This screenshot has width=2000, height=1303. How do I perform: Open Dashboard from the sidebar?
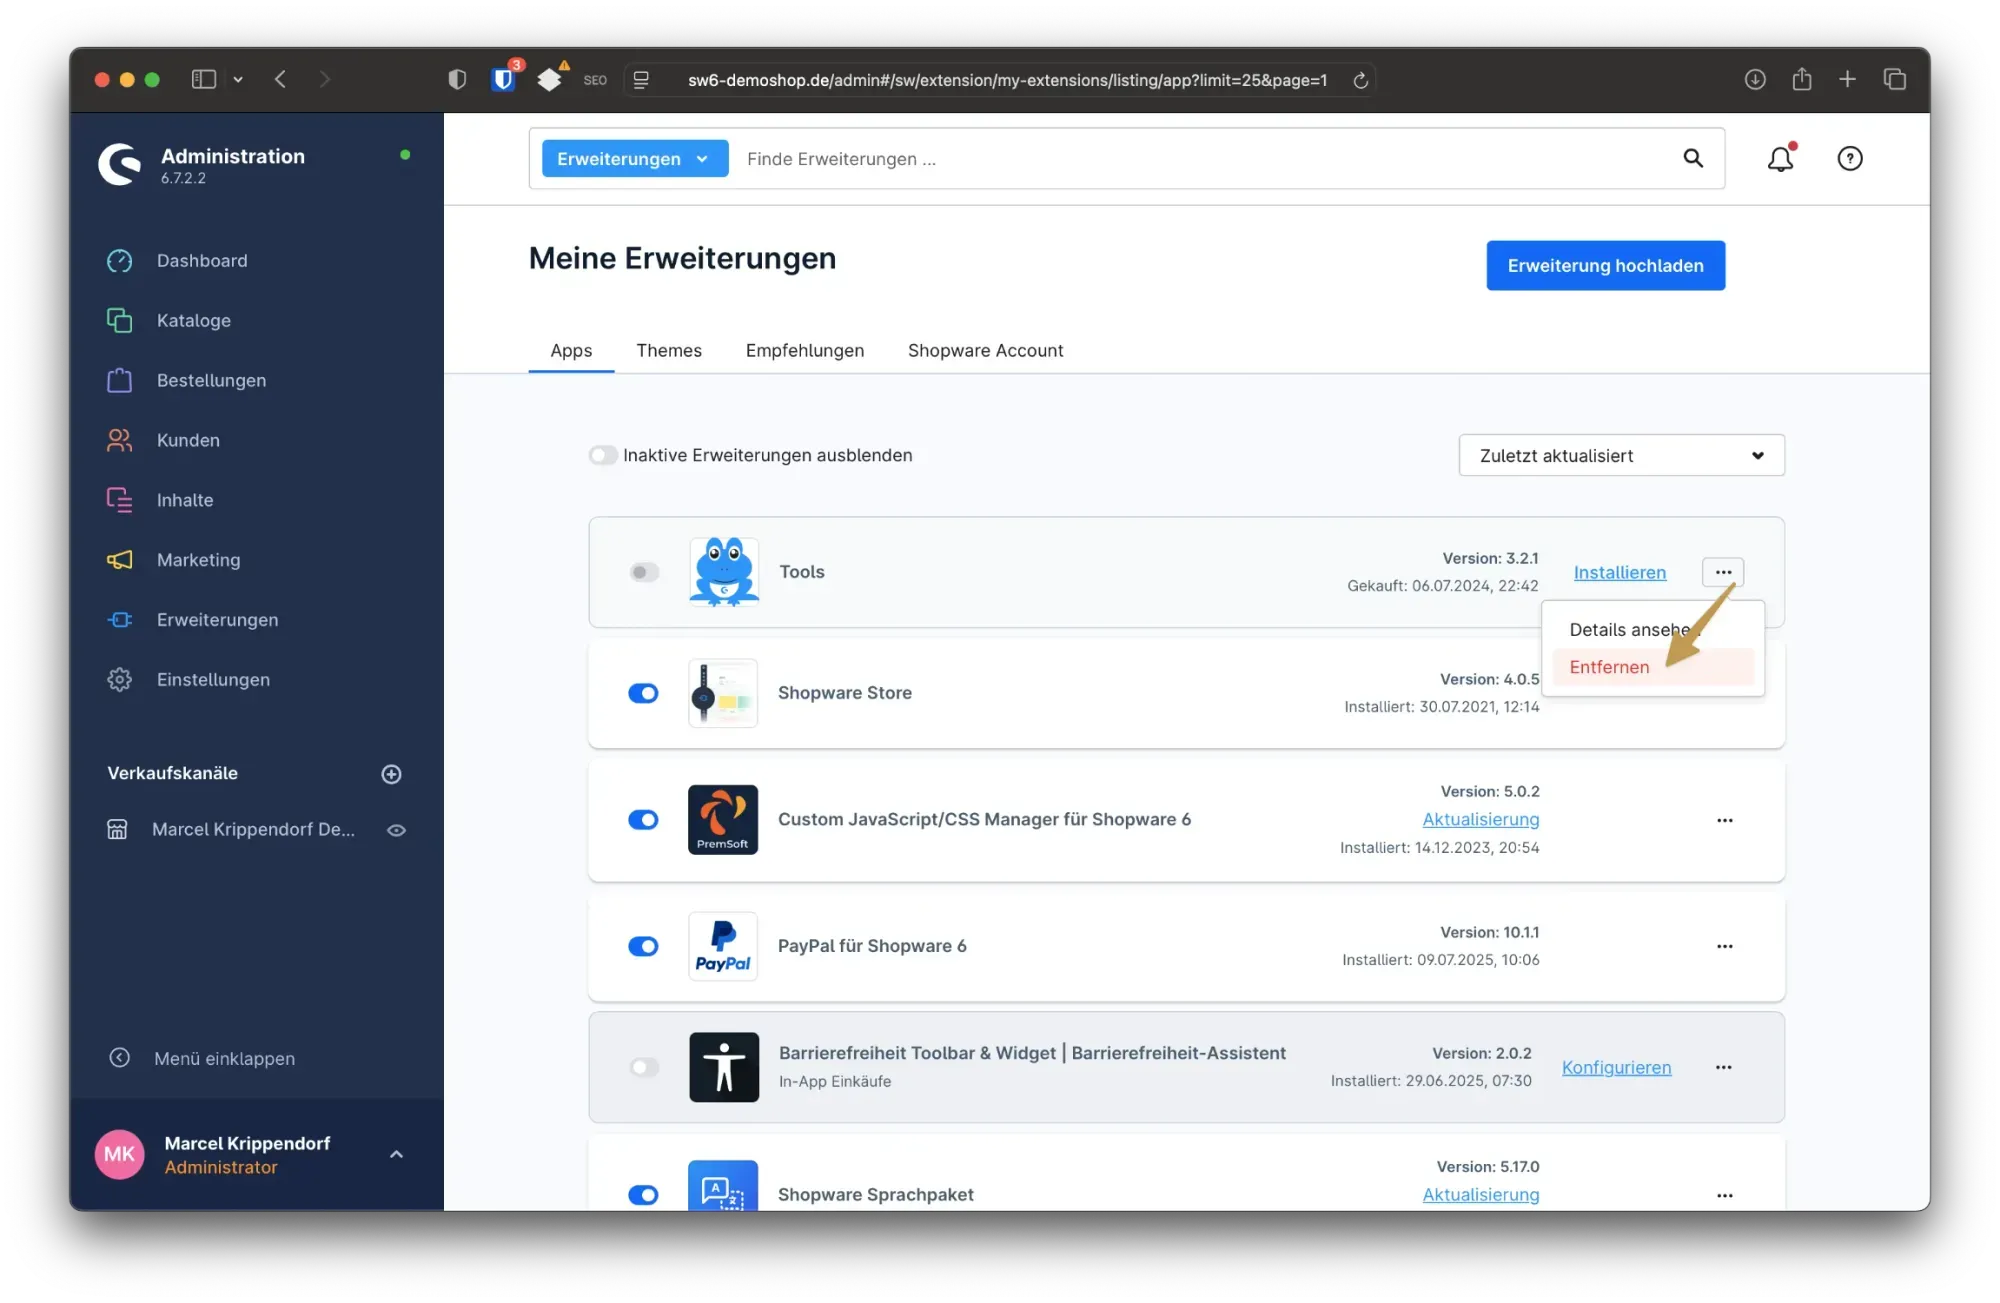pos(201,261)
